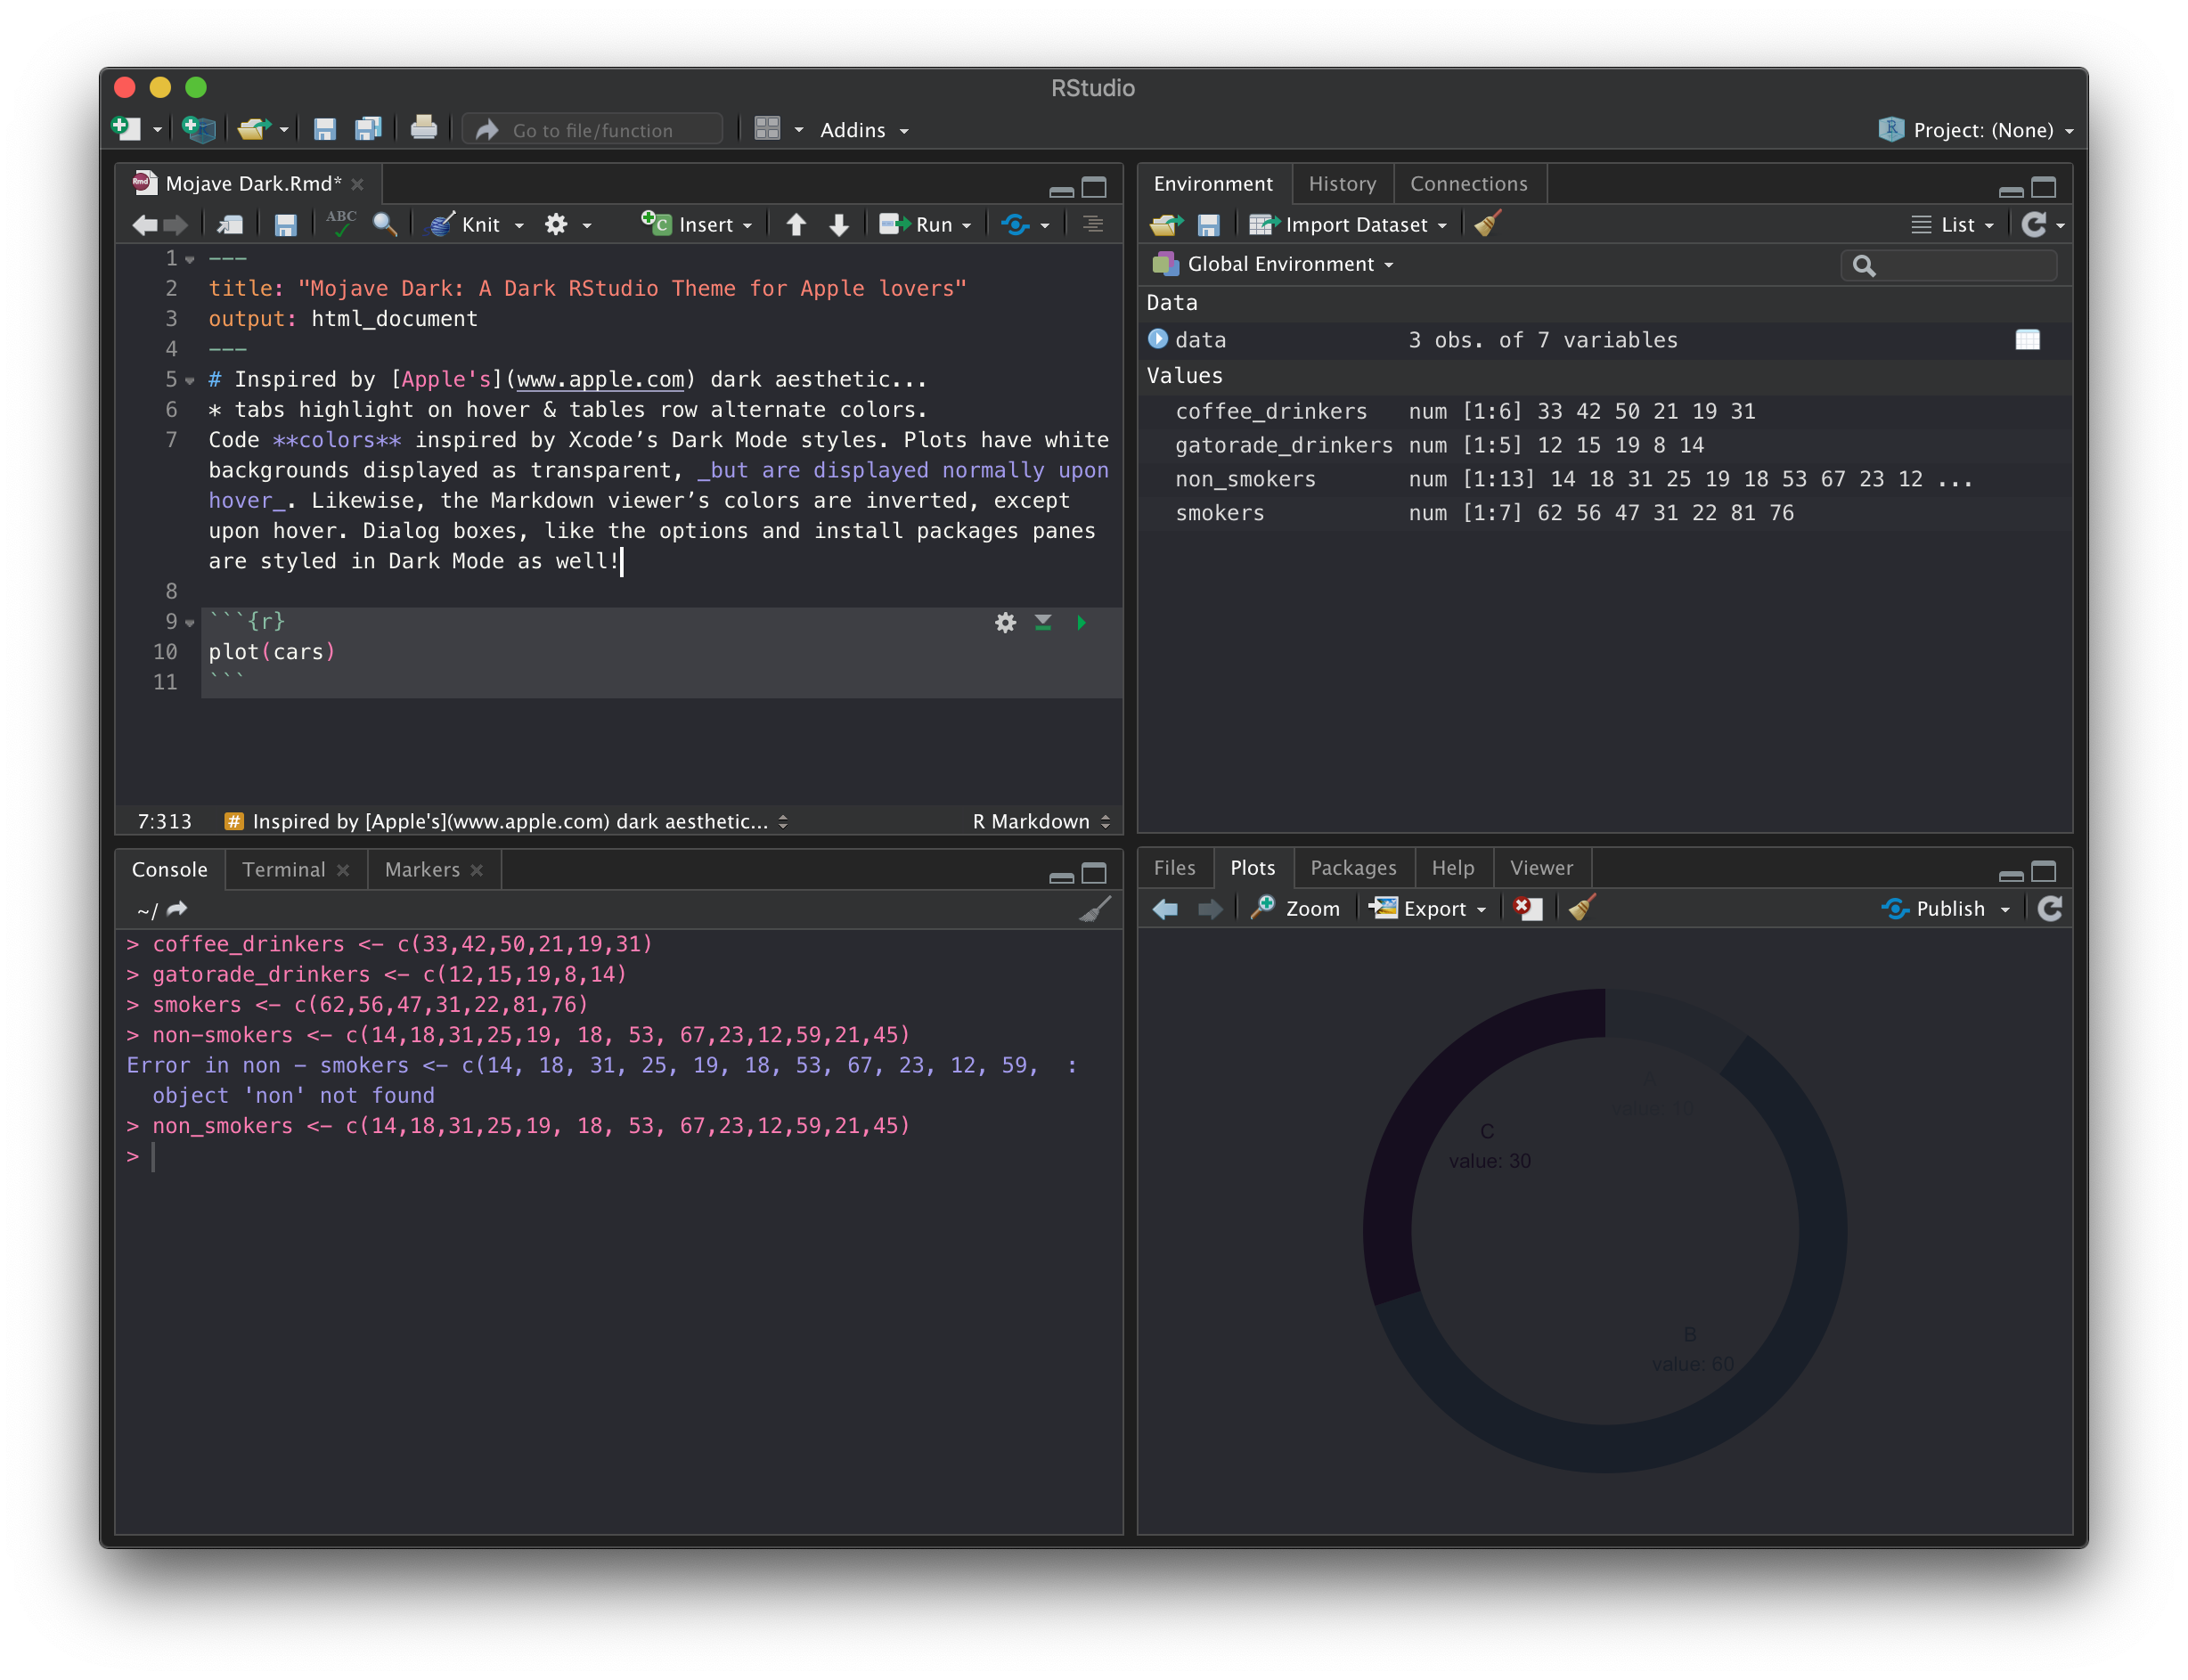This screenshot has height=1680, width=2188.
Task: Open the Addins menu
Action: [x=864, y=130]
